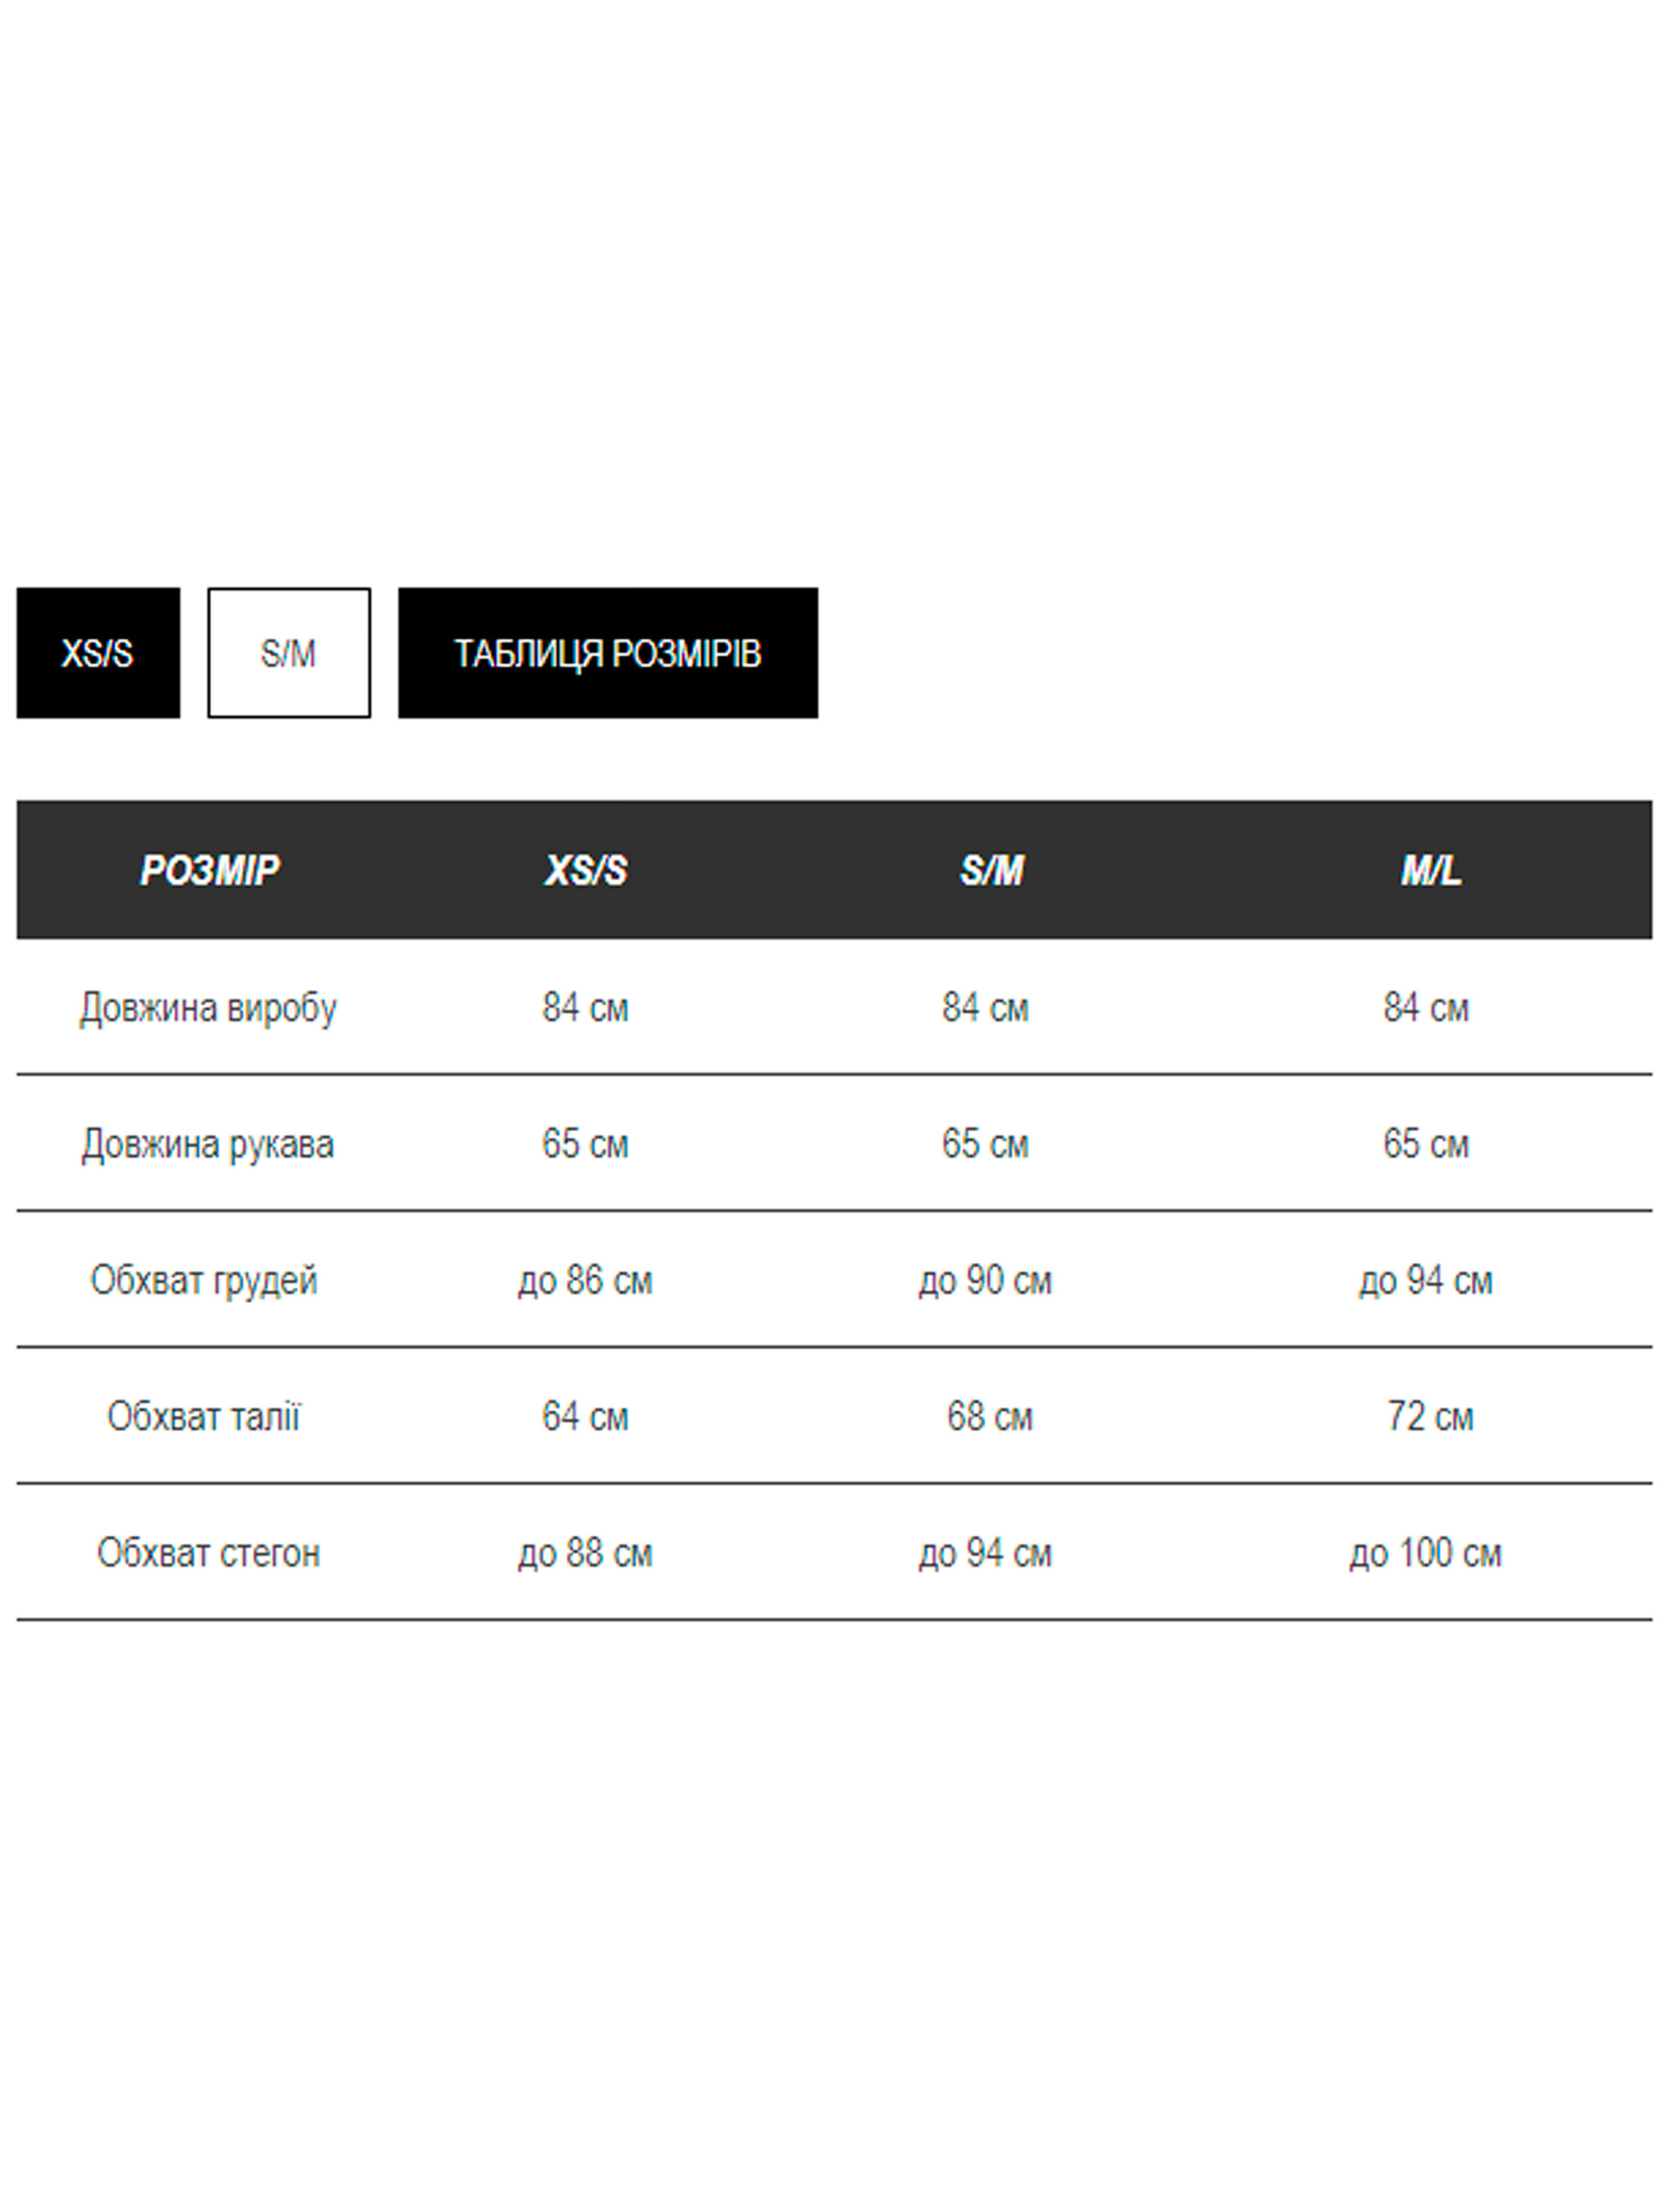Select the Довжина рукава row label
This screenshot has height=2212, width=1659.
pos(208,1144)
